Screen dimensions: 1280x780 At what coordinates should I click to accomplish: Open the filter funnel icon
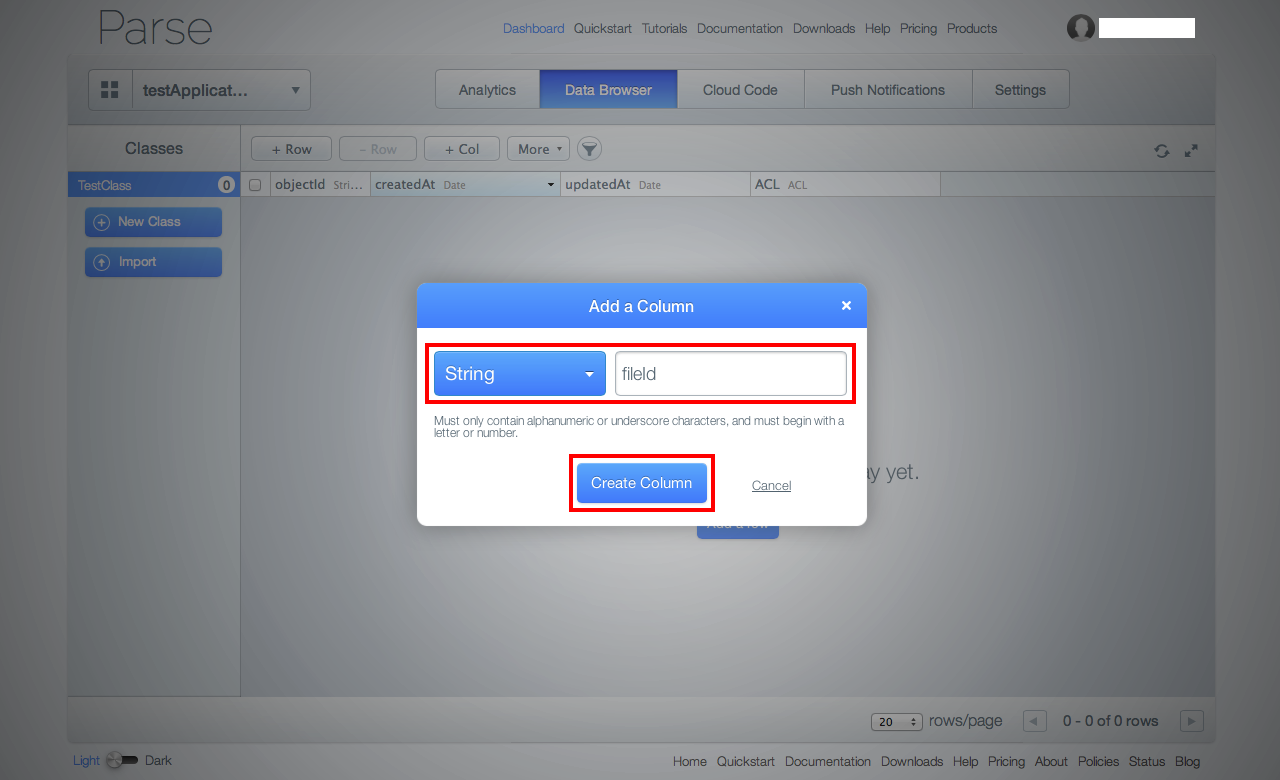pos(590,149)
